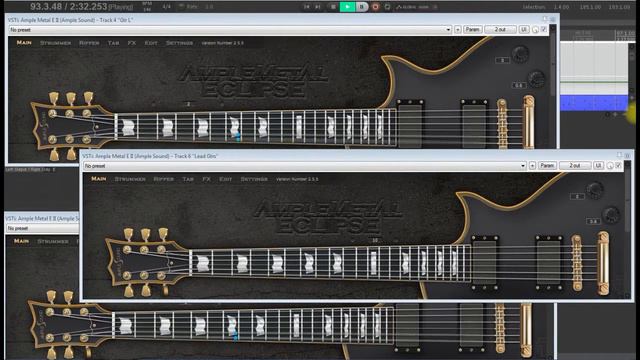
Task: Click the 0.8 value box in Gtr L window
Action: pos(518,85)
